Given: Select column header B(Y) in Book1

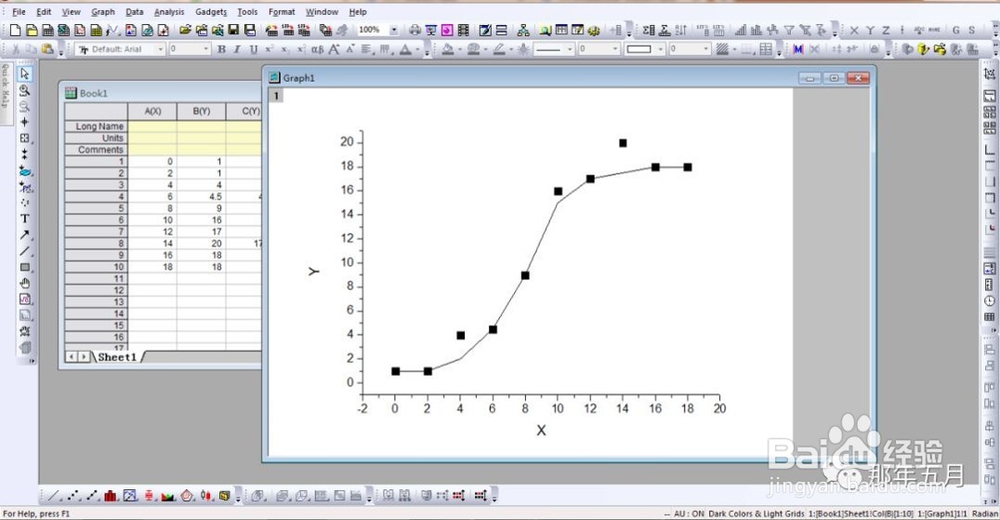Looking at the screenshot, I should pyautogui.click(x=202, y=111).
